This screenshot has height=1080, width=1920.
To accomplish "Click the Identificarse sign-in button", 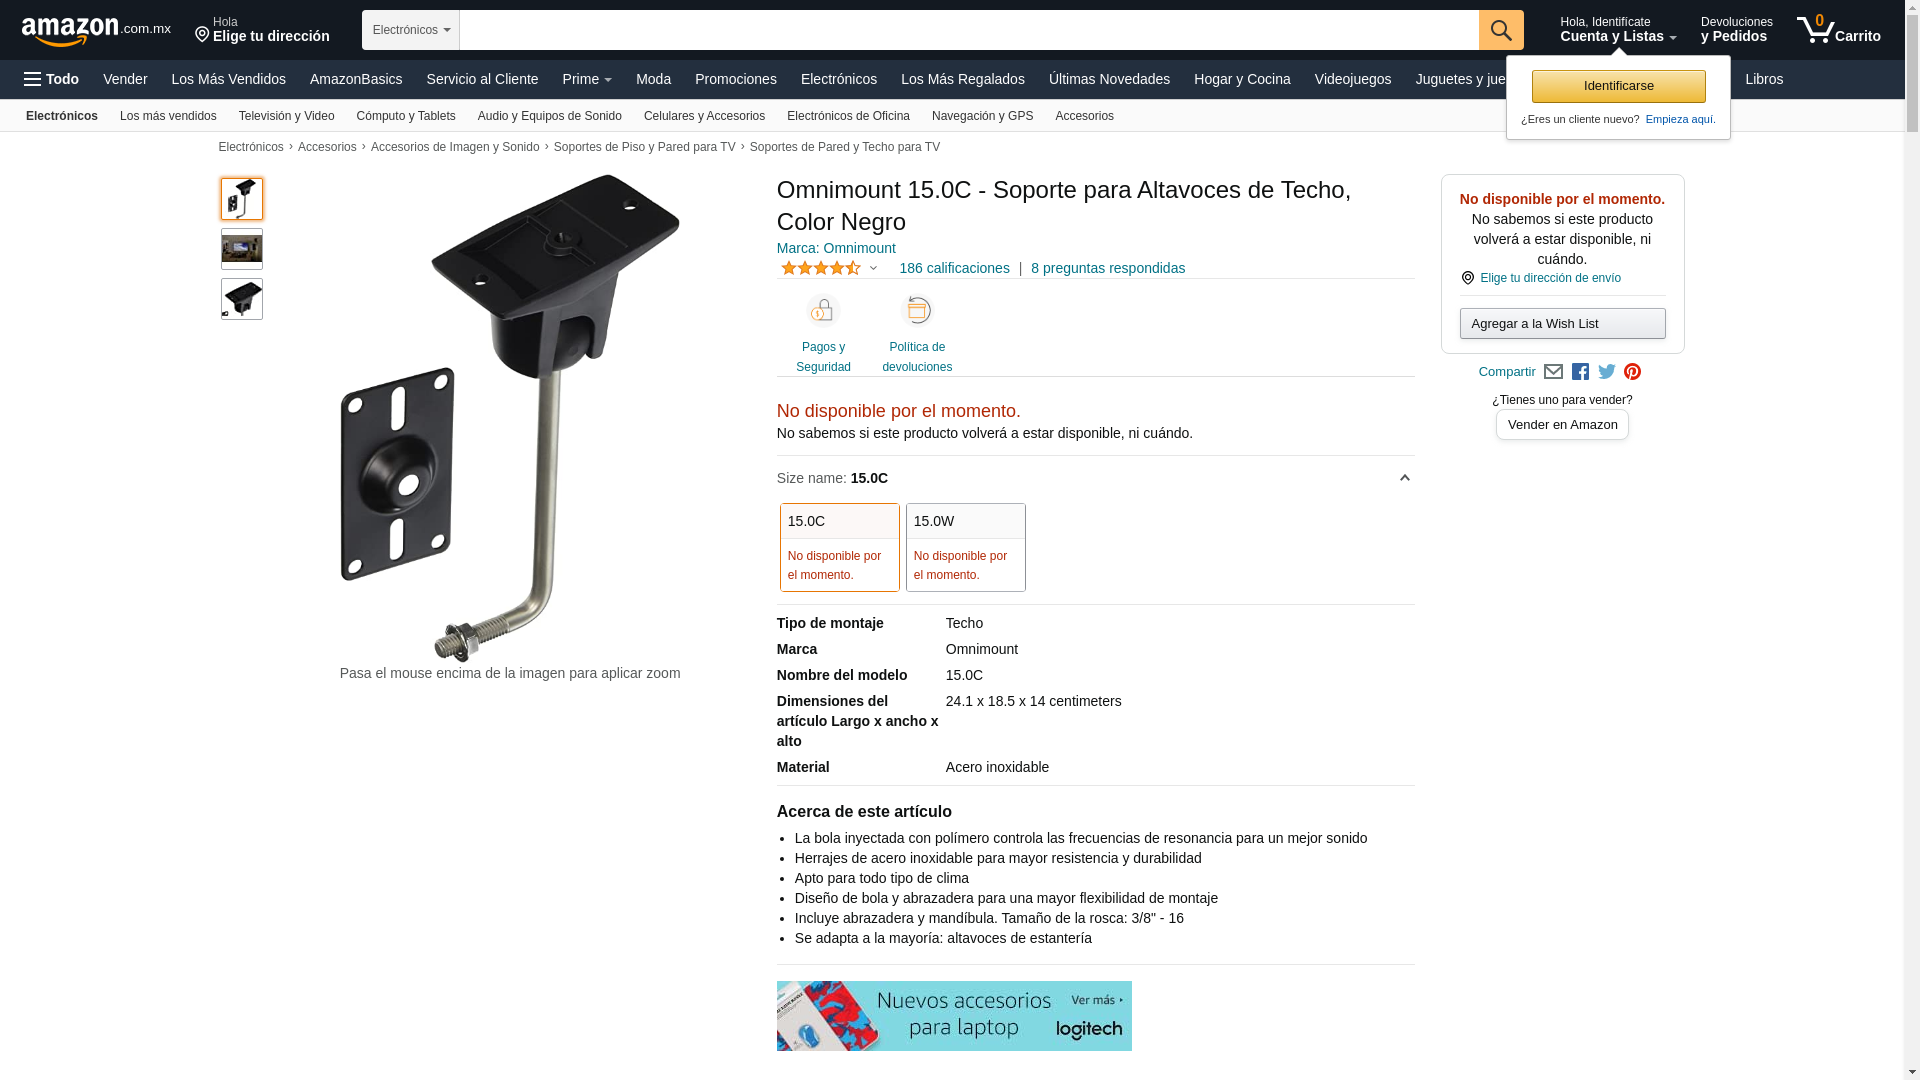I will [x=1618, y=86].
